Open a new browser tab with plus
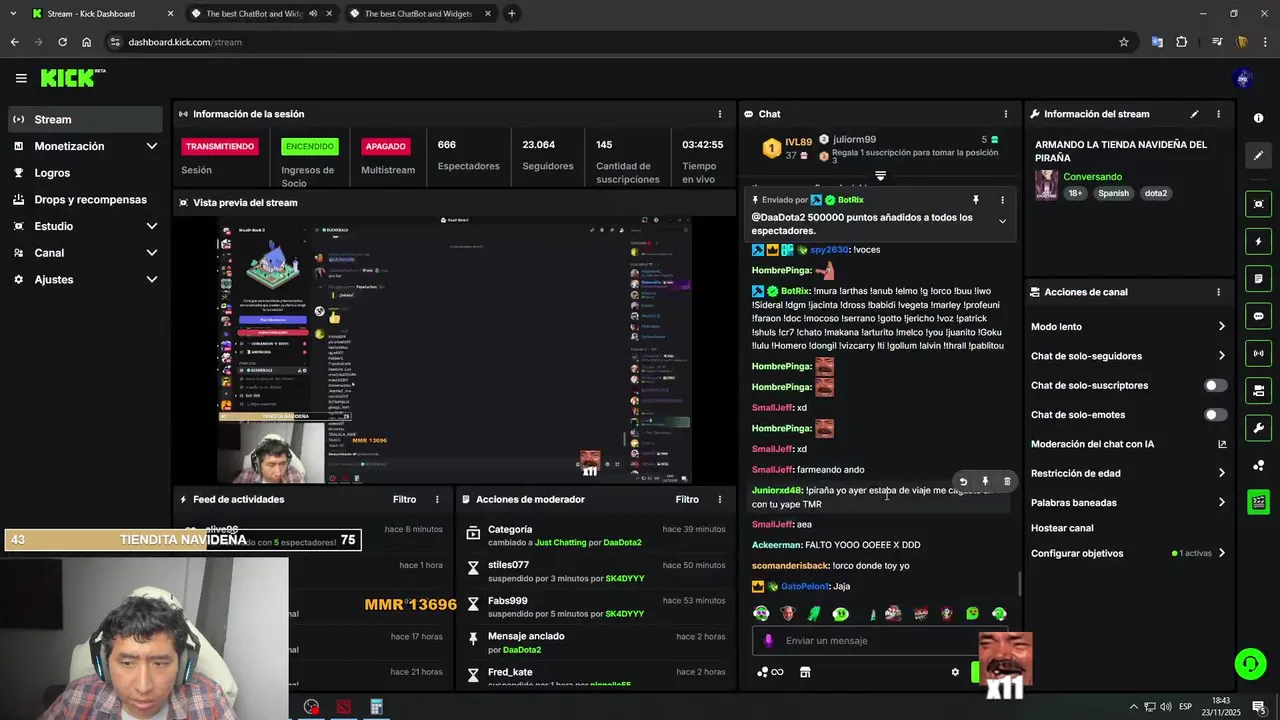The height and width of the screenshot is (720, 1280). click(511, 14)
